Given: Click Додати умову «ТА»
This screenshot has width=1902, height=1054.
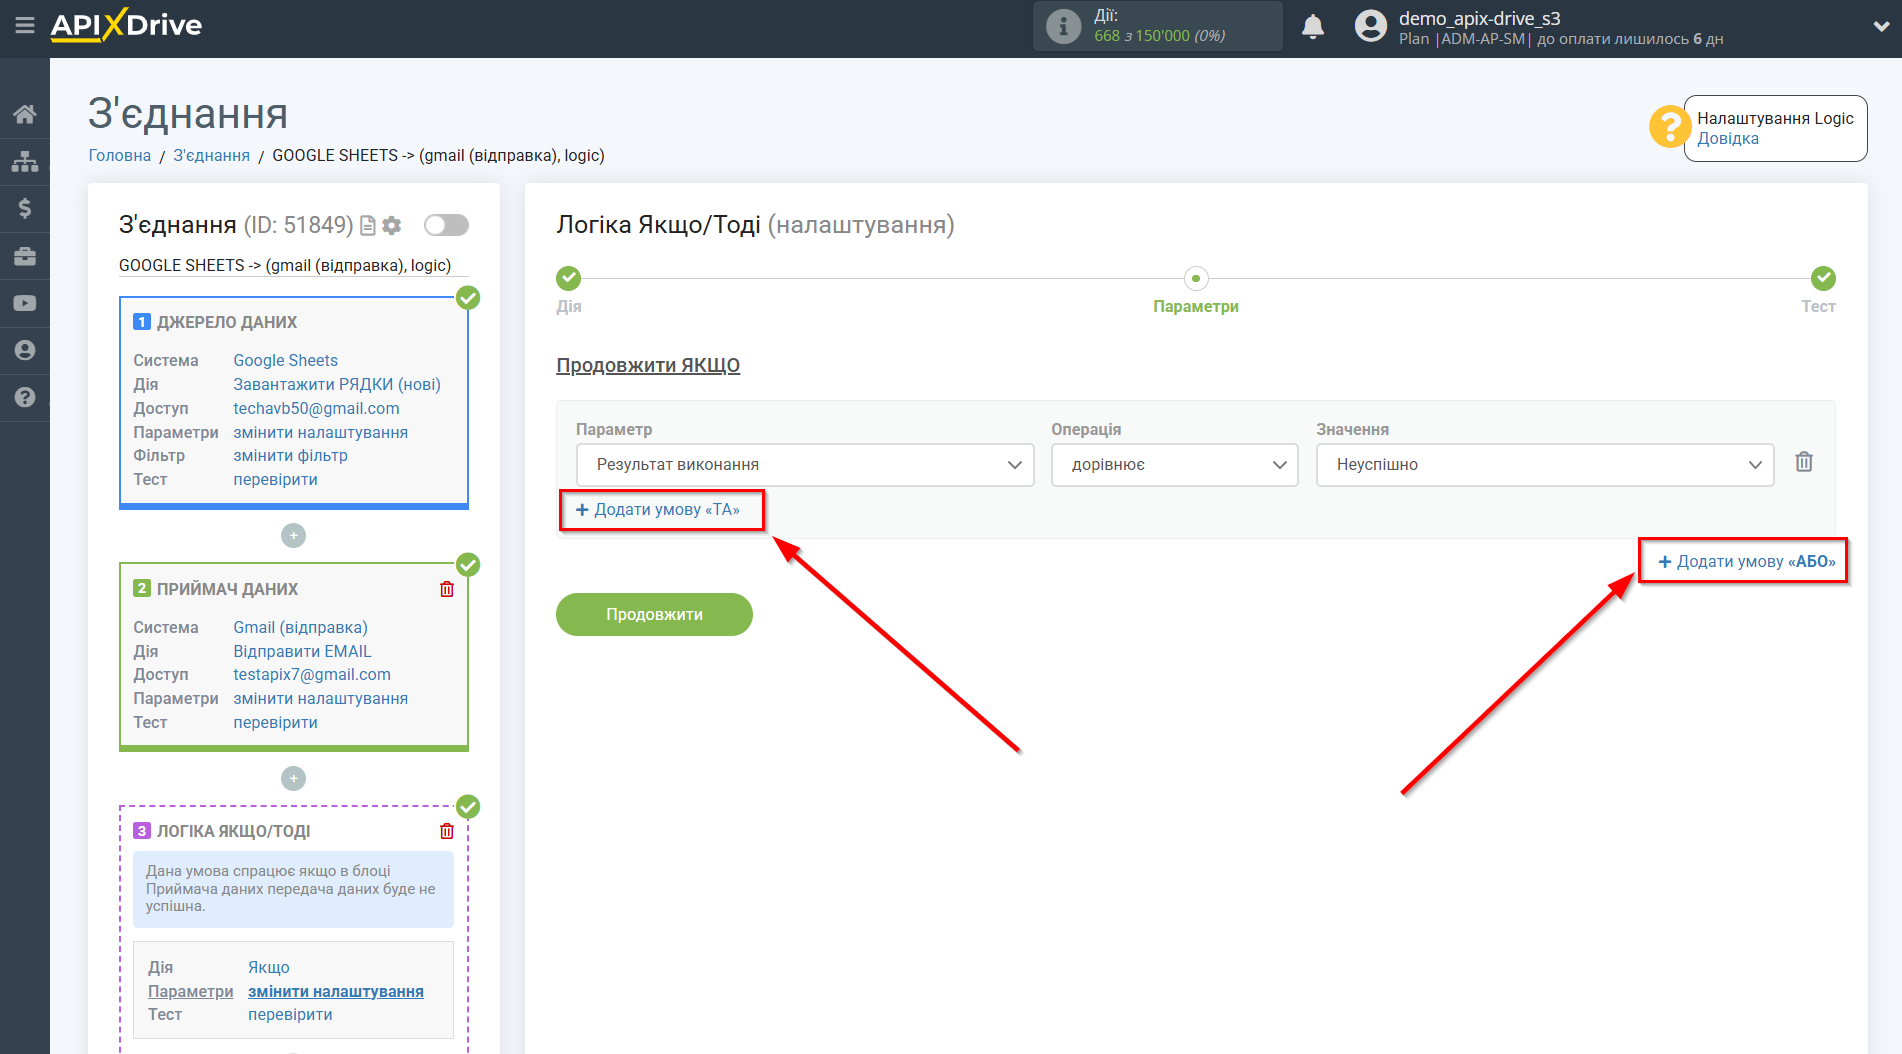Looking at the screenshot, I should (x=659, y=510).
